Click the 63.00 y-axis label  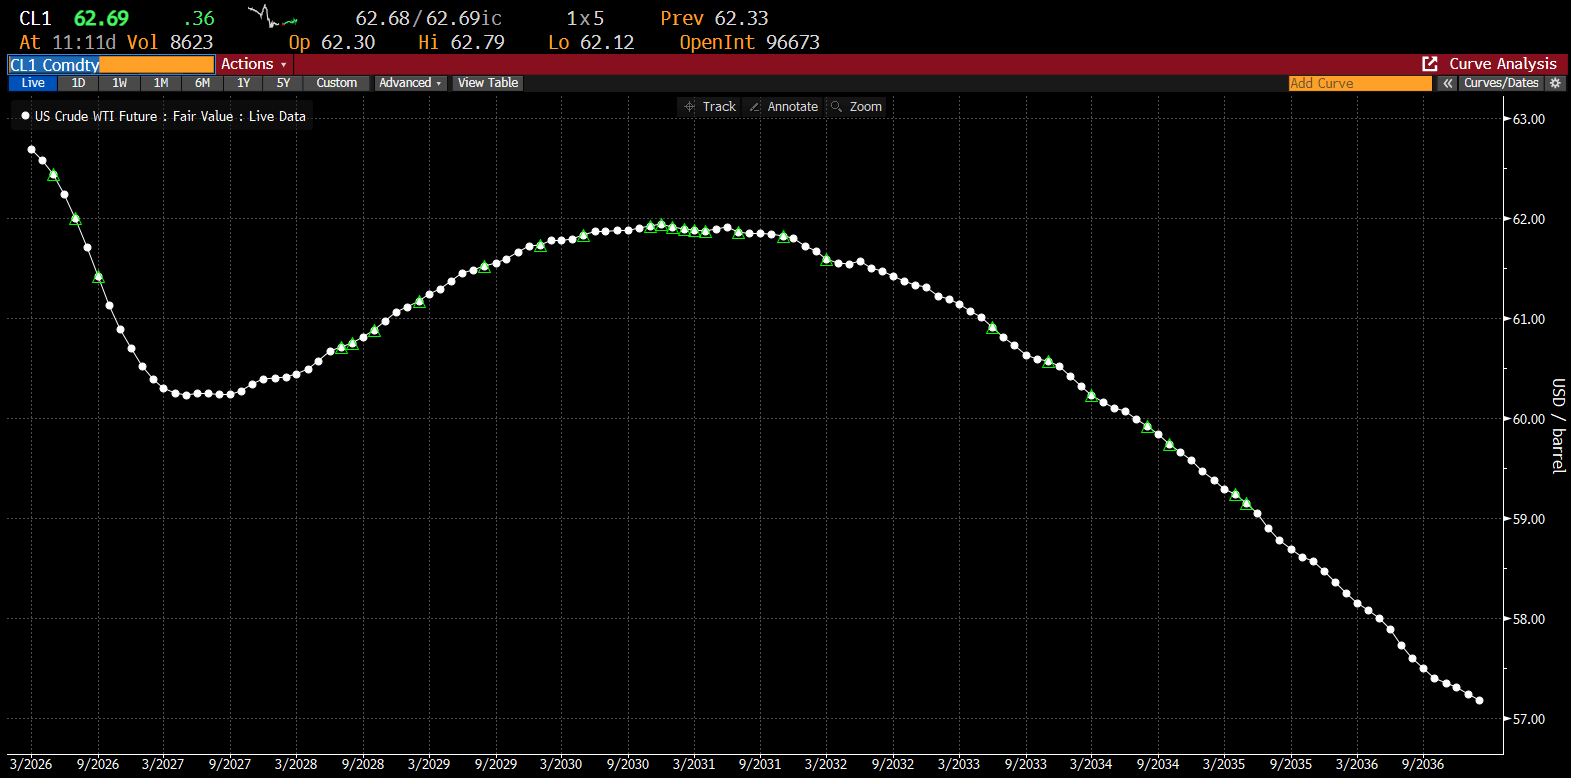pos(1528,119)
